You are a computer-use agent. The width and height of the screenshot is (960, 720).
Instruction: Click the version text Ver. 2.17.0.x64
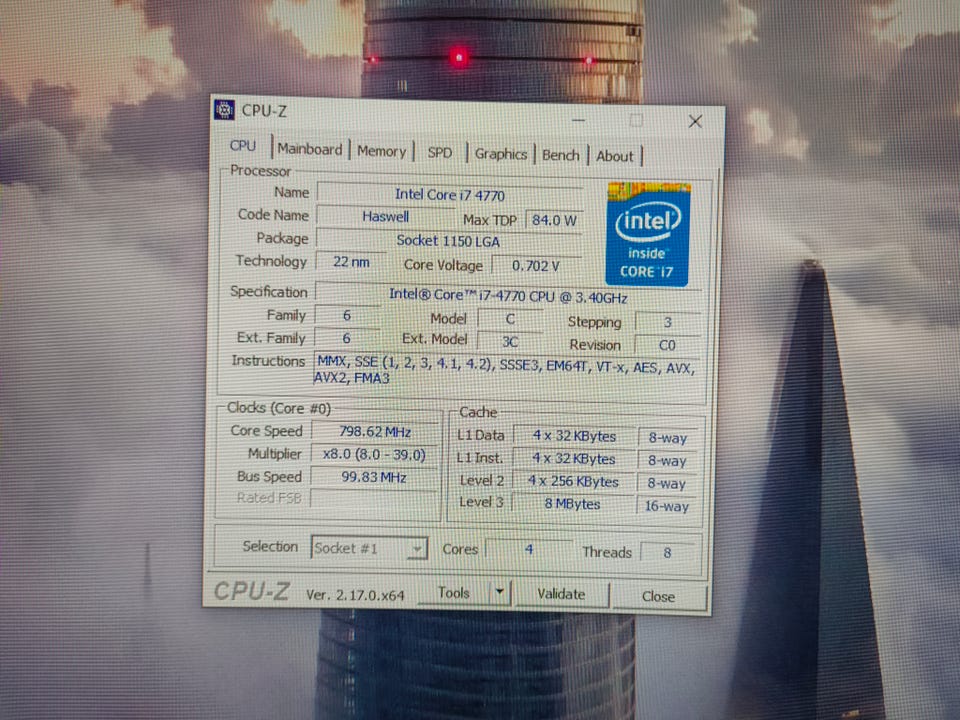(355, 594)
